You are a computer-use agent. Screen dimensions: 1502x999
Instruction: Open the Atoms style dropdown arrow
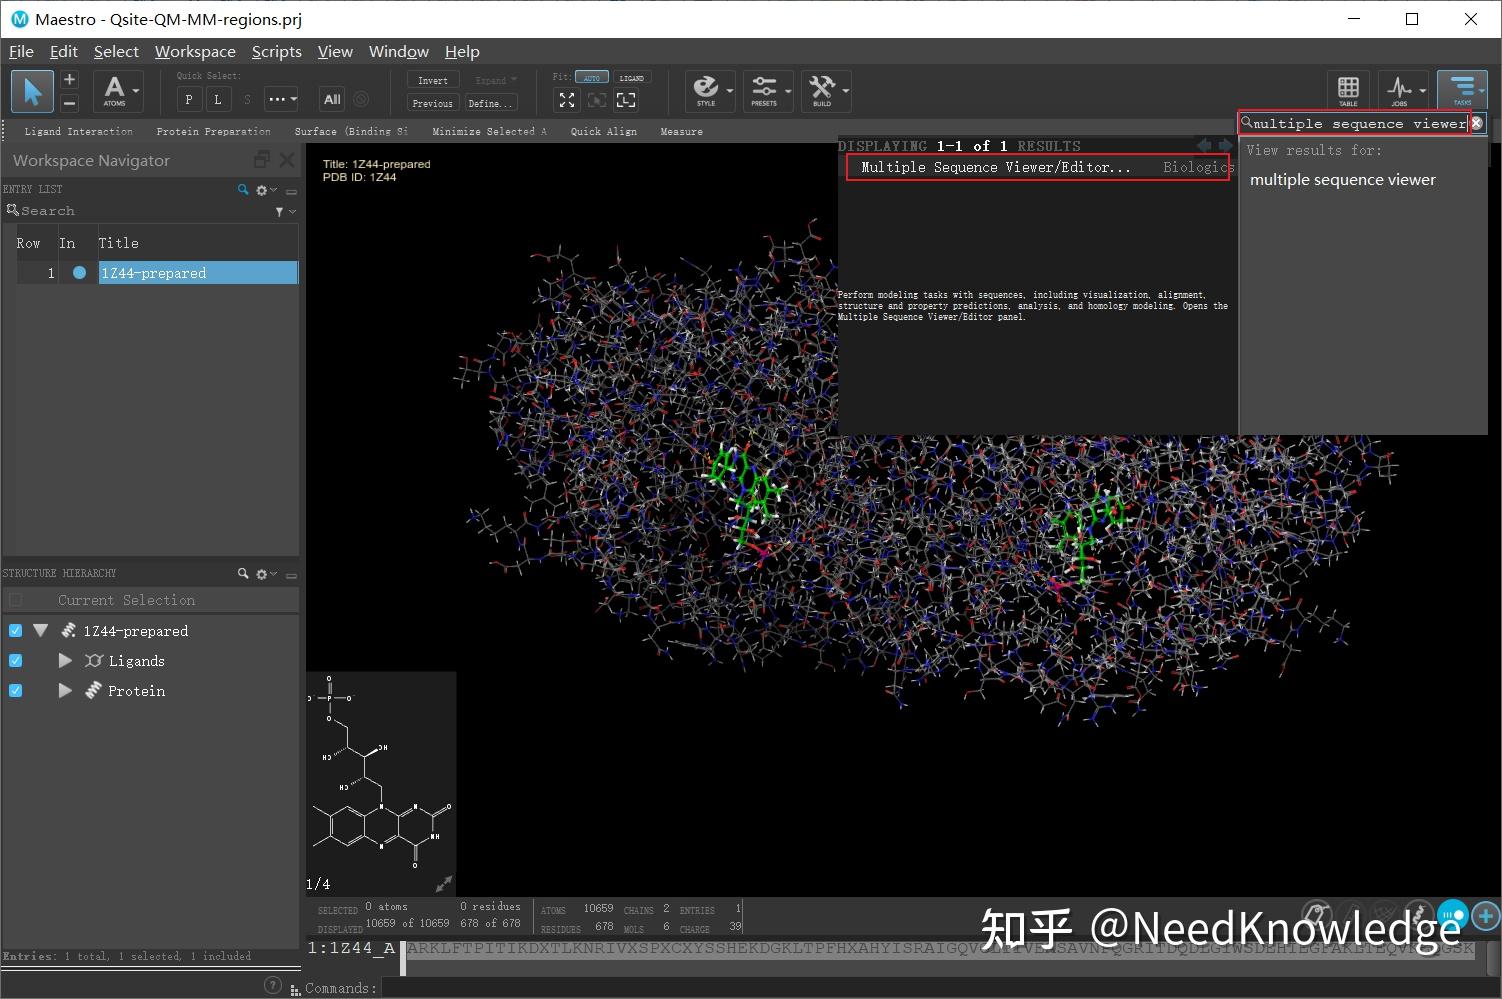coord(136,91)
